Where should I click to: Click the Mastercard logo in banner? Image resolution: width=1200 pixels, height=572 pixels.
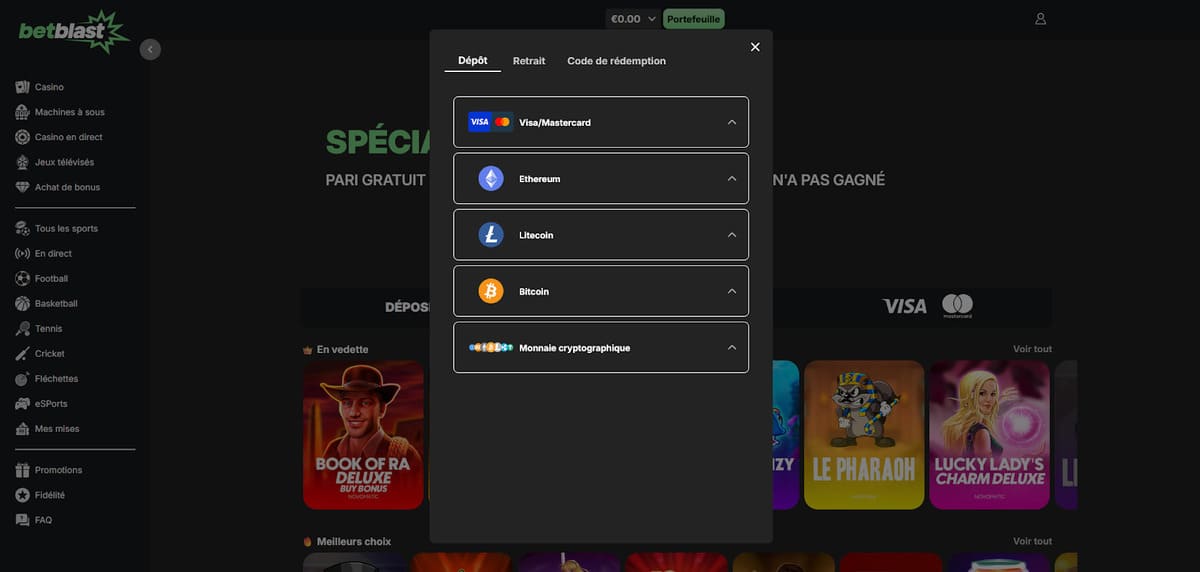click(957, 306)
